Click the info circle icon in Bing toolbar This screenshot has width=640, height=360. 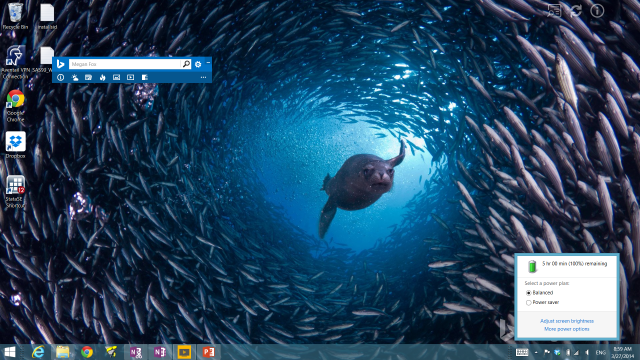pos(60,78)
